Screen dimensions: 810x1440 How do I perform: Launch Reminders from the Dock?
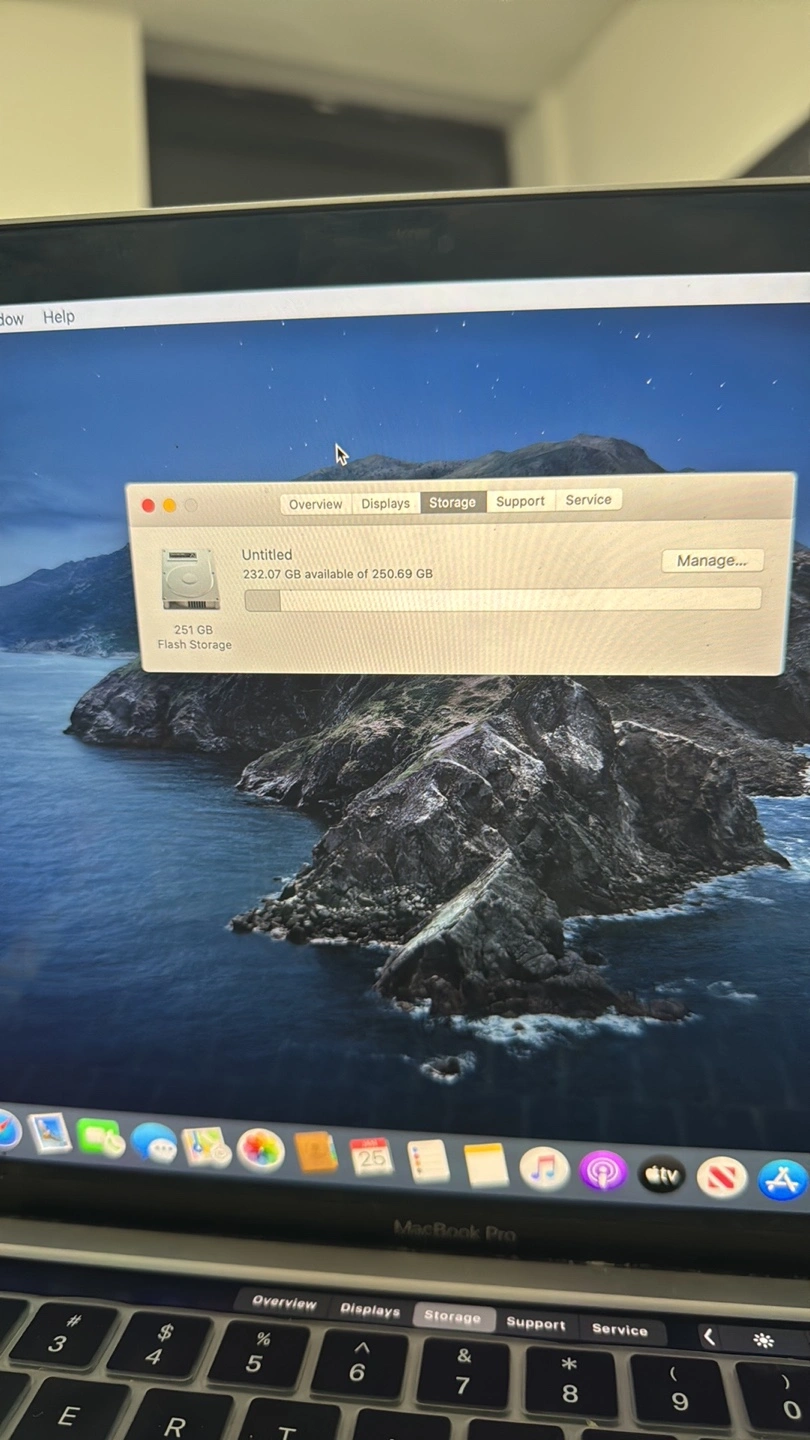pos(428,1161)
